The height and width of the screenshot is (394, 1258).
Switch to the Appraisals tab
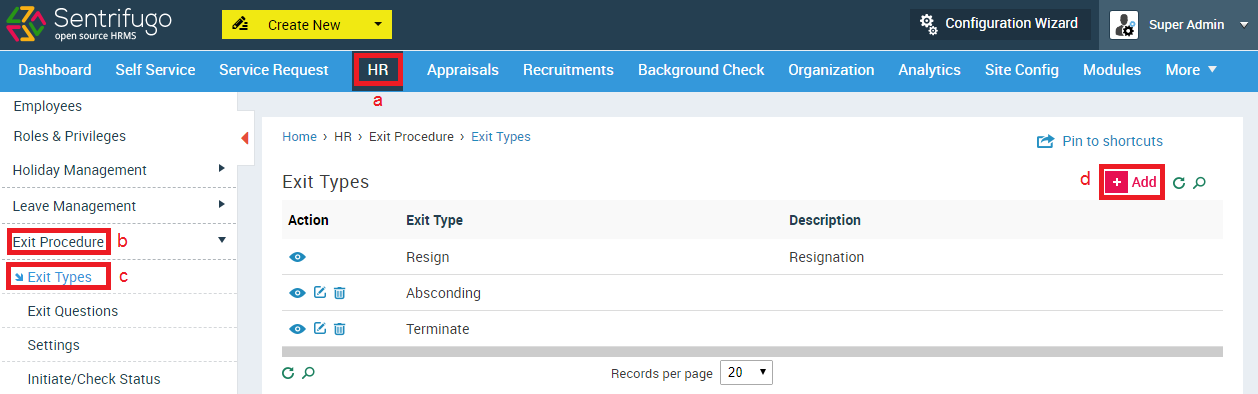point(463,69)
